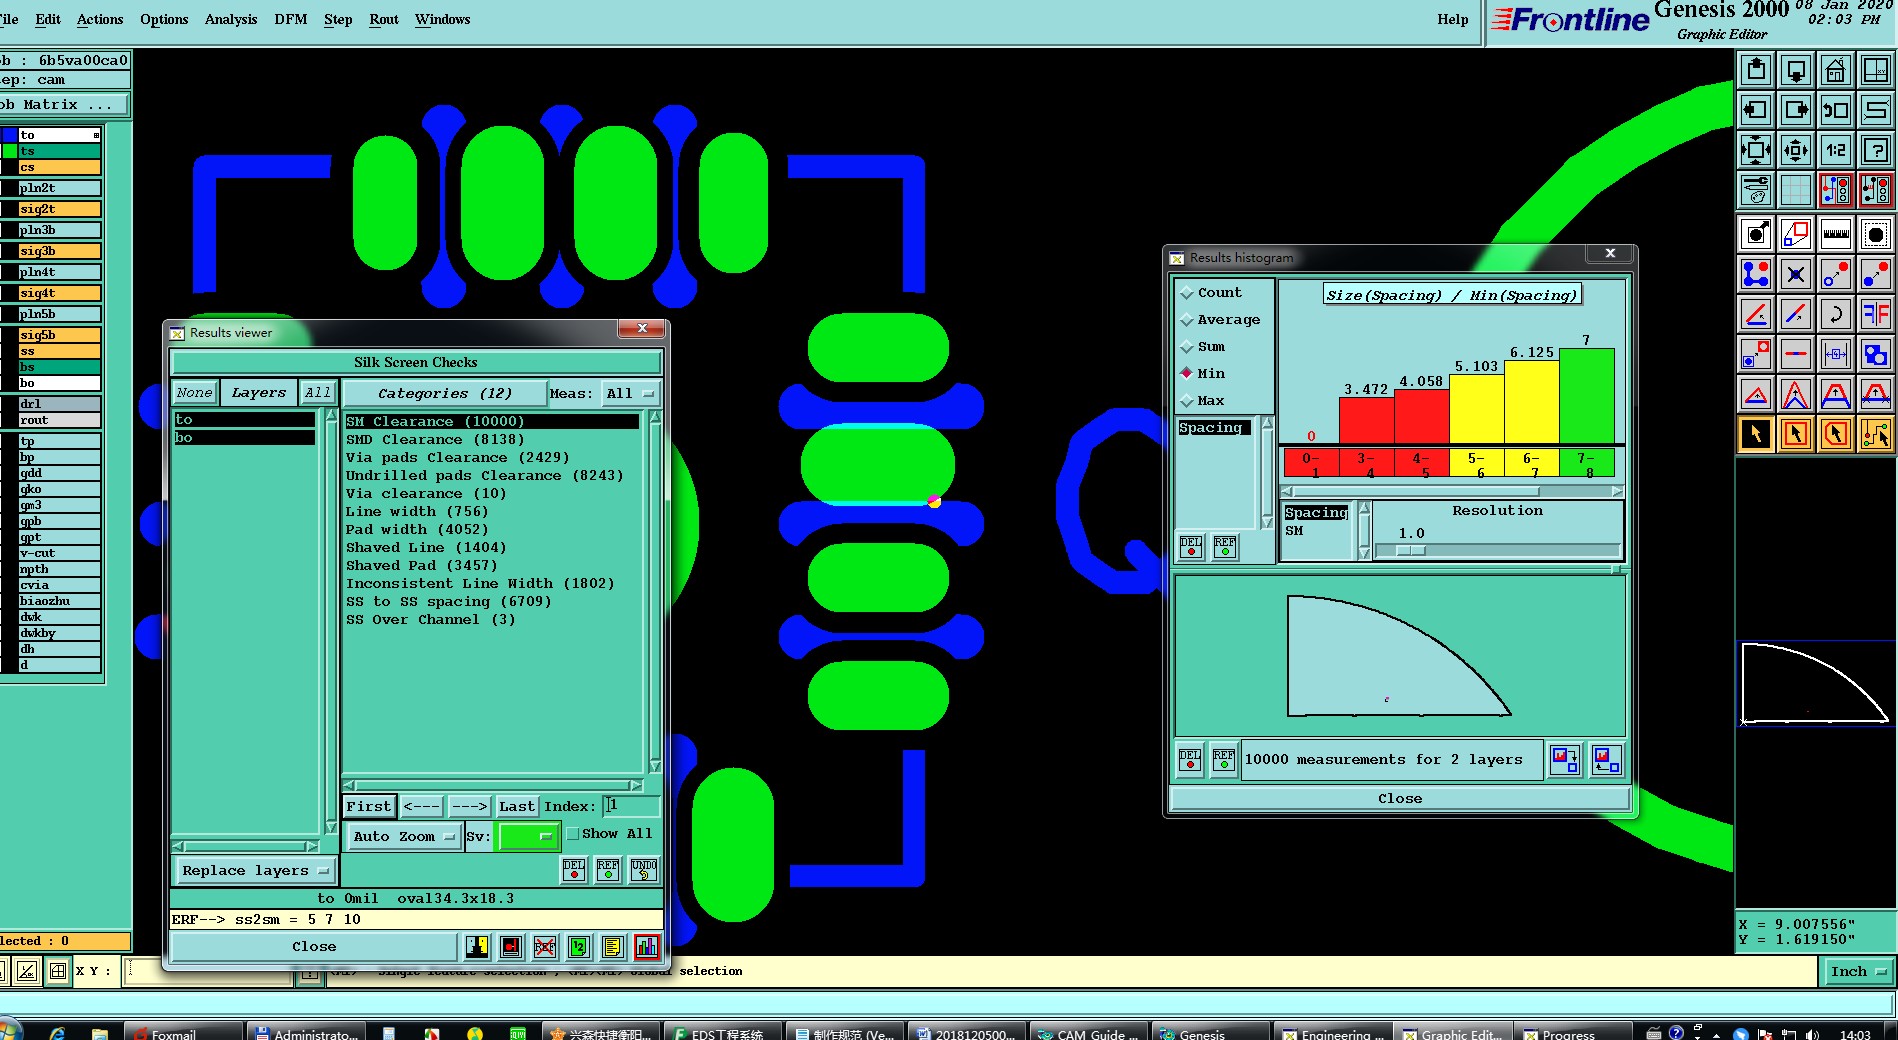Click the crossed-out REF icon in Results viewer

click(x=545, y=946)
